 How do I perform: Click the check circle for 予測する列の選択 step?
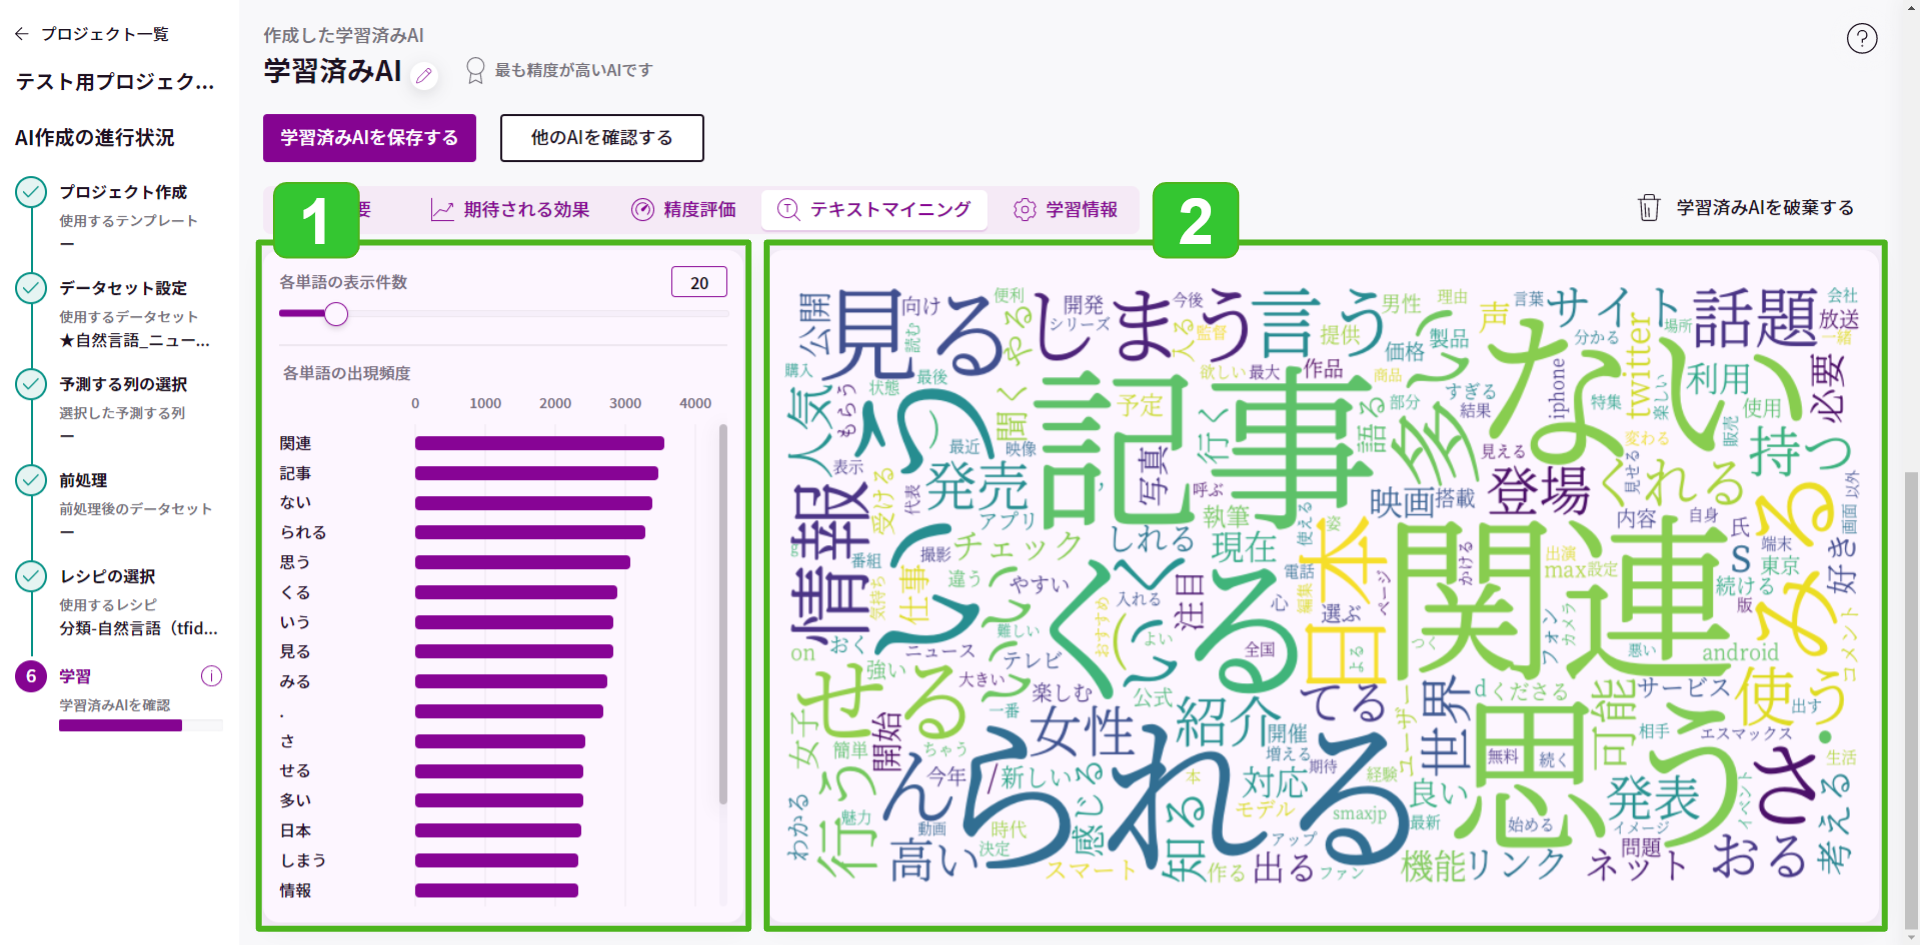coord(31,384)
